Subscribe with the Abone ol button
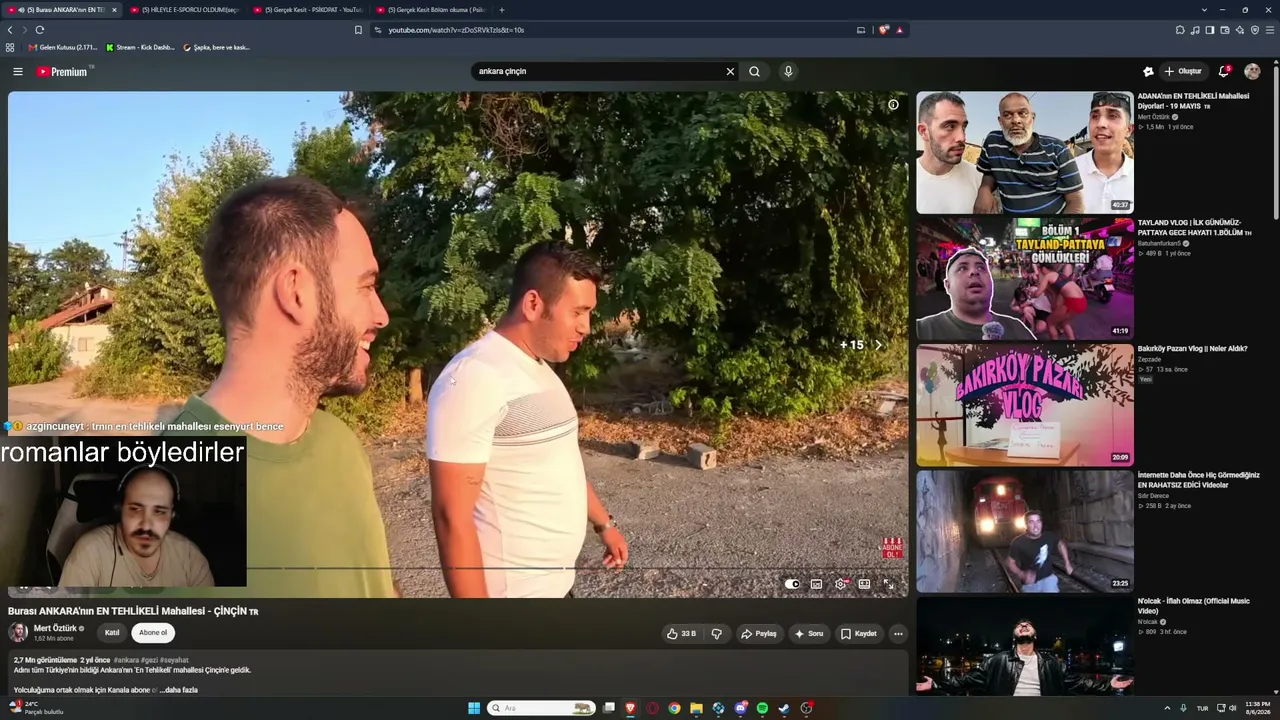The image size is (1280, 720). tap(153, 632)
